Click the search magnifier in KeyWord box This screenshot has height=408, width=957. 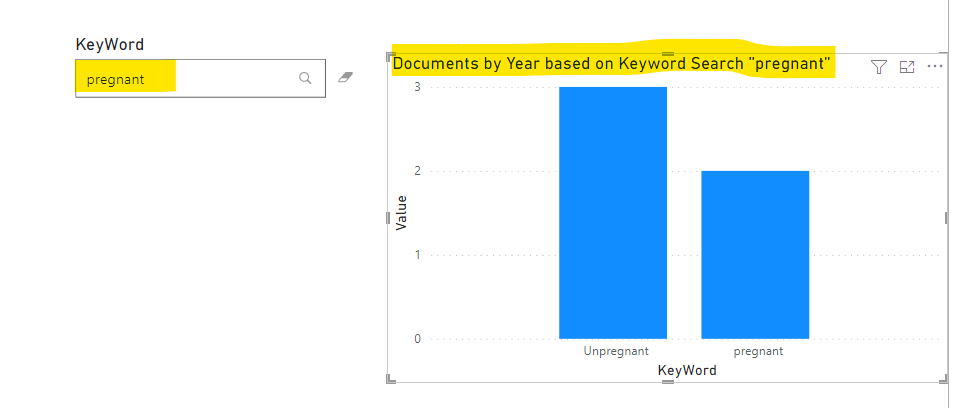305,78
